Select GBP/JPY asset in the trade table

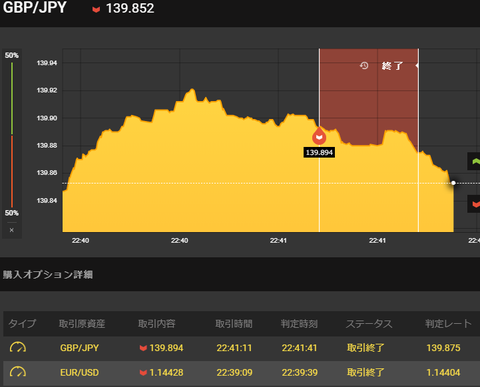pyautogui.click(x=79, y=348)
